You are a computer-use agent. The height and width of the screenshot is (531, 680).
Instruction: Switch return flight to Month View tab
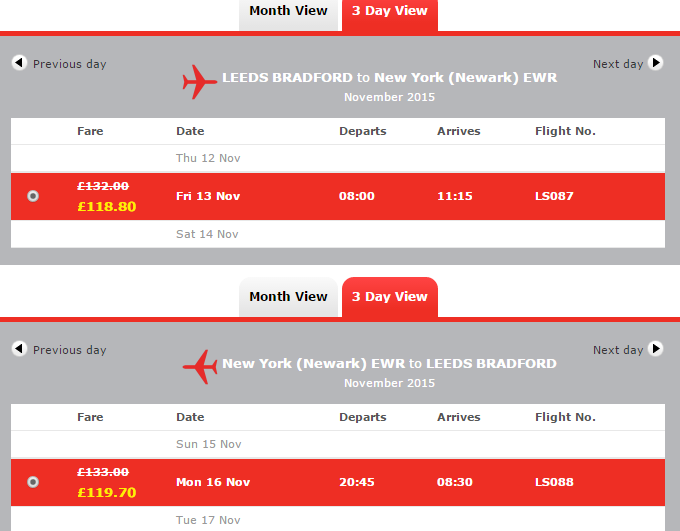click(x=288, y=297)
